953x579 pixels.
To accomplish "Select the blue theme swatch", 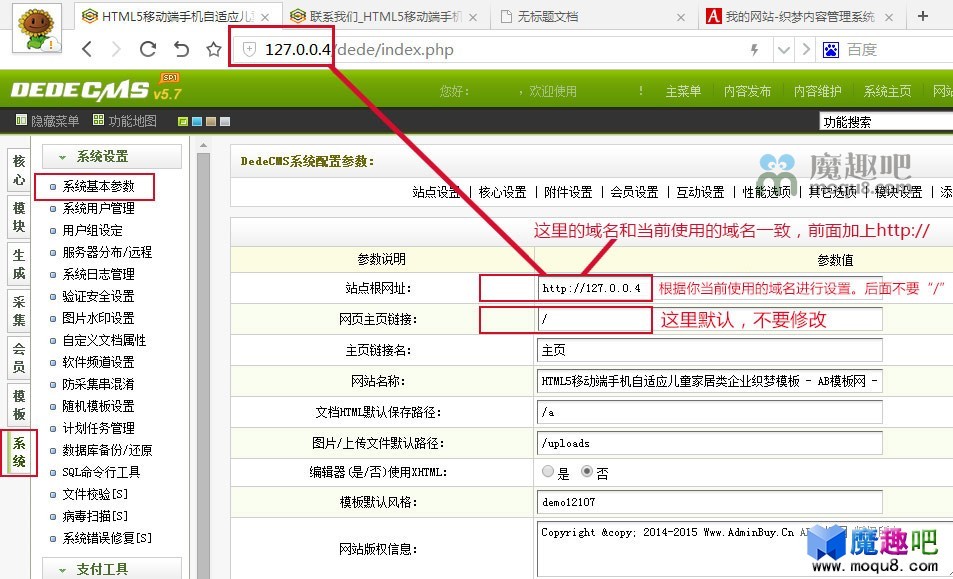I will pyautogui.click(x=197, y=122).
